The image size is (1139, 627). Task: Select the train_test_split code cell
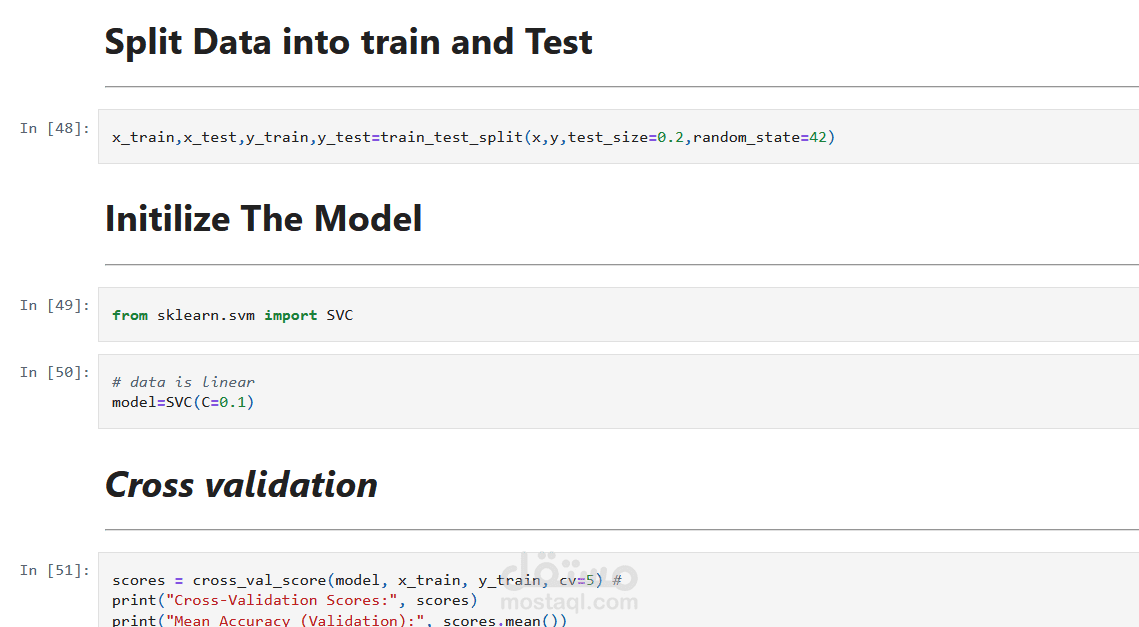click(618, 137)
